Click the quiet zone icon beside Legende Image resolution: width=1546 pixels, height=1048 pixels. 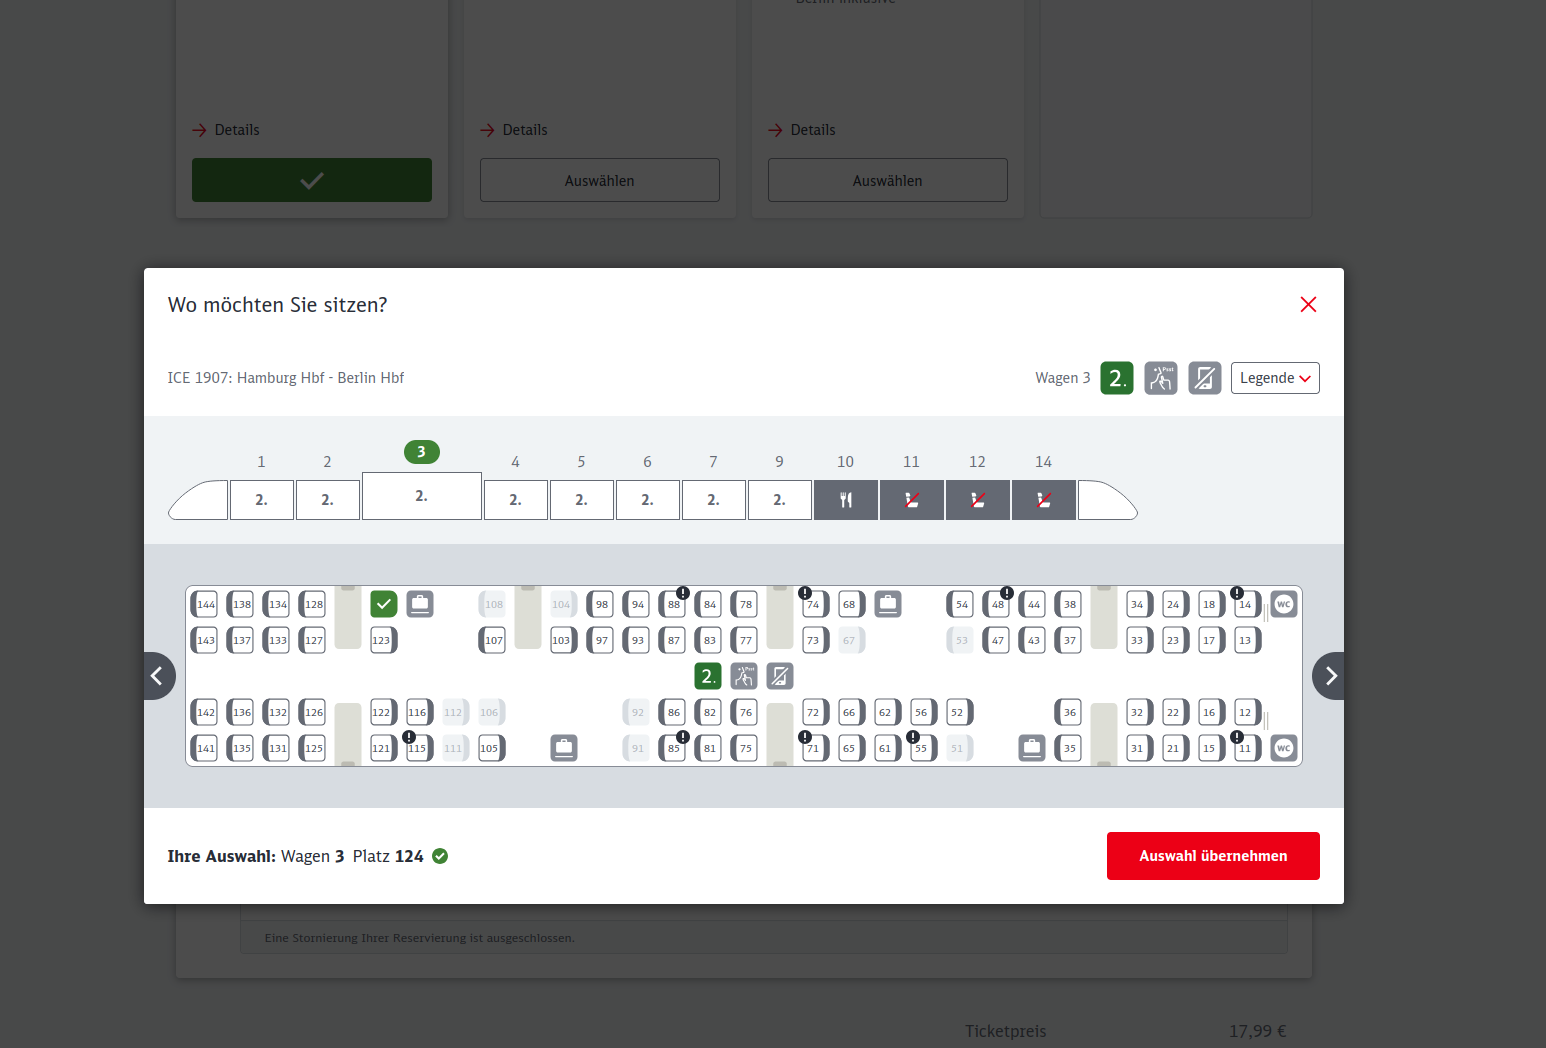1160,378
